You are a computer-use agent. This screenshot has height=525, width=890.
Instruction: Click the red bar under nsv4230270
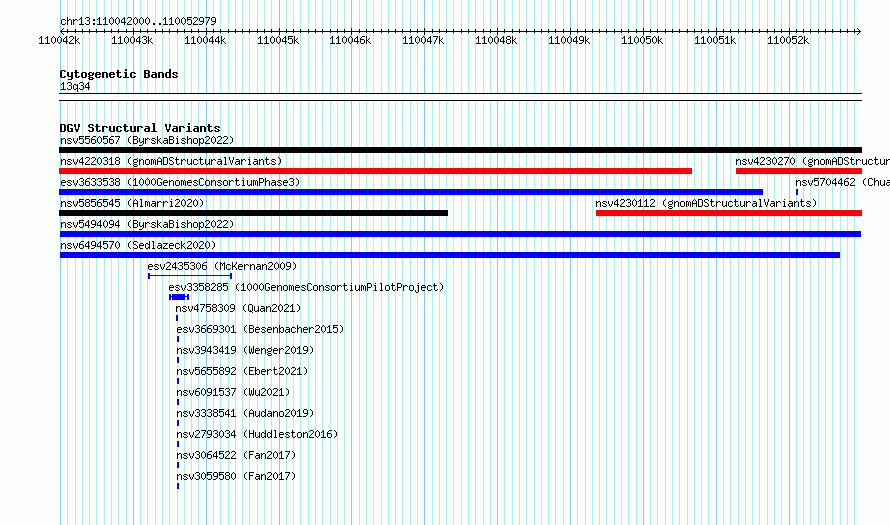point(799,171)
